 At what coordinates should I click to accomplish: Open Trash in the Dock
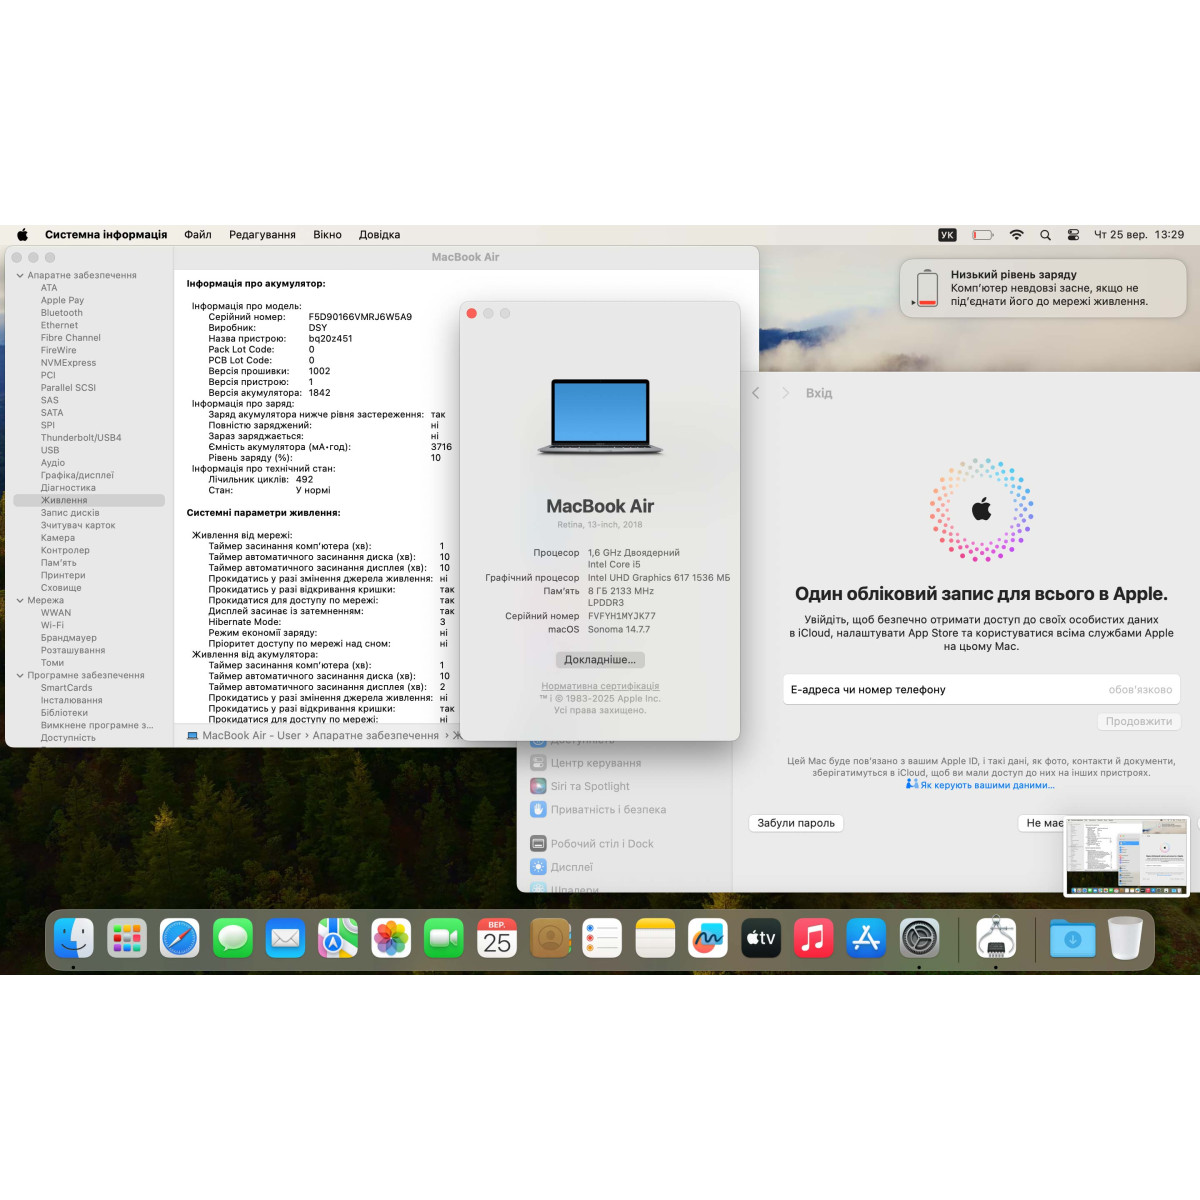click(1125, 938)
